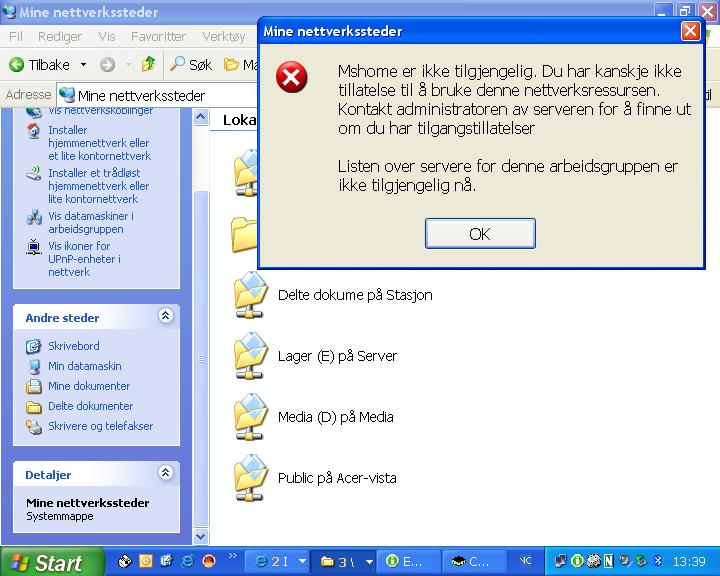Collapse the Andre steder panel

[165, 316]
